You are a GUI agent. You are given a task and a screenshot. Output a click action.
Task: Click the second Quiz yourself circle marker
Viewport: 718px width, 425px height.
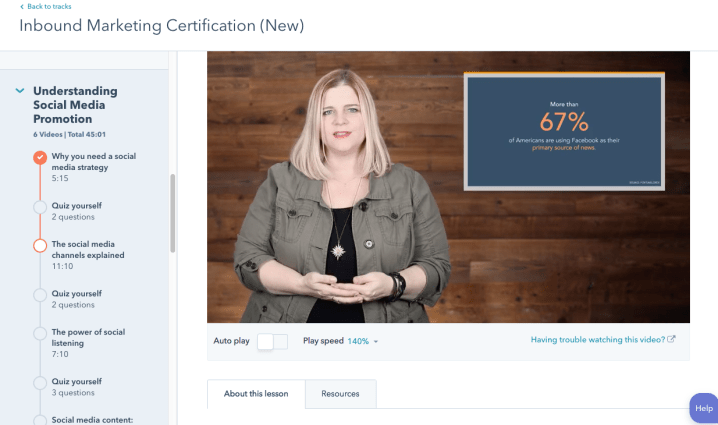click(40, 295)
